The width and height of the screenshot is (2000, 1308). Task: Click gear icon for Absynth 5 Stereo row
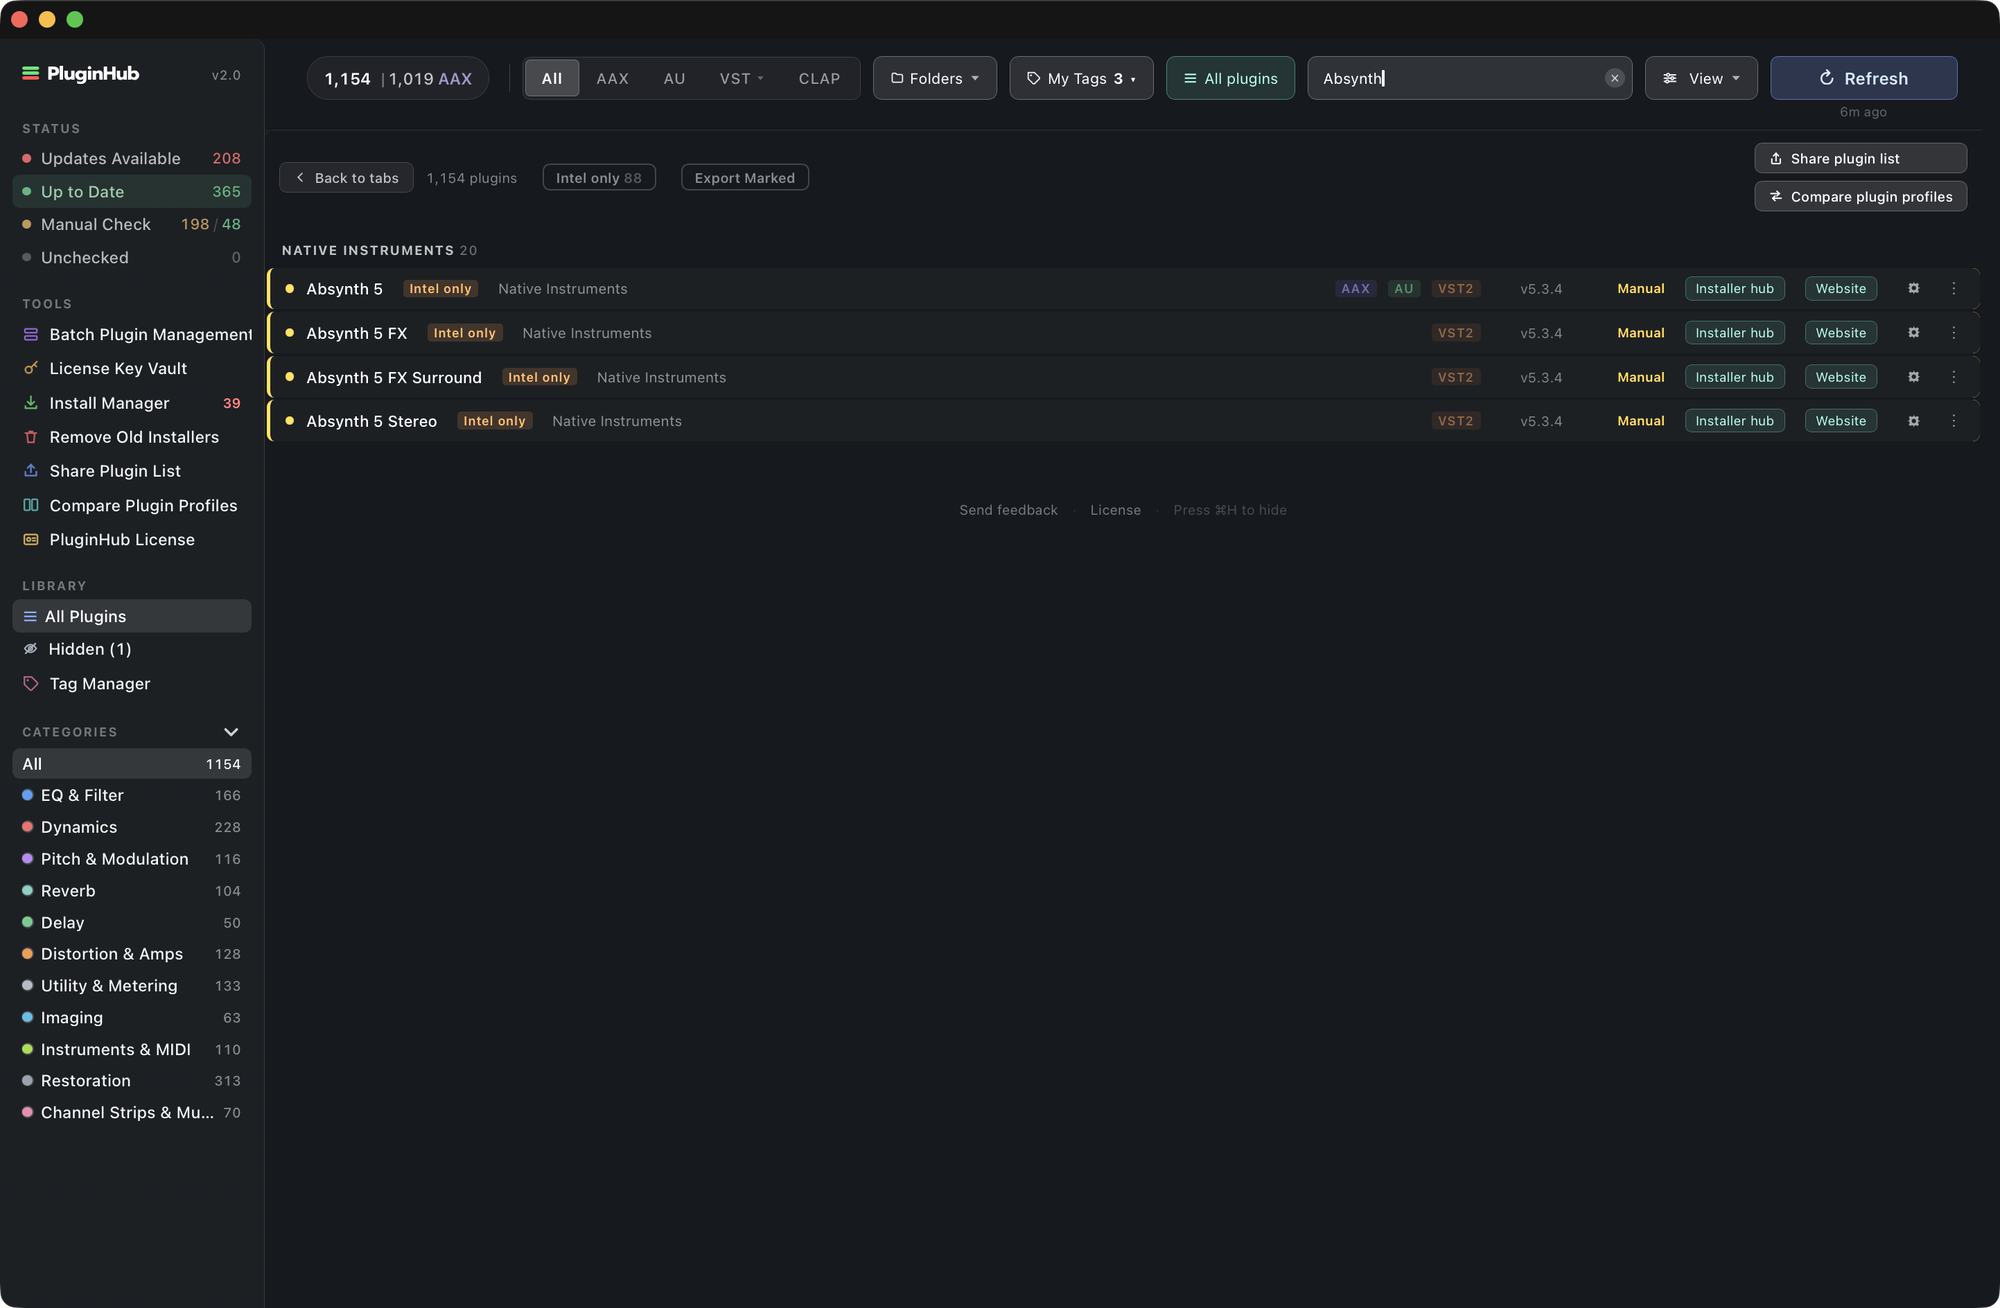point(1913,421)
